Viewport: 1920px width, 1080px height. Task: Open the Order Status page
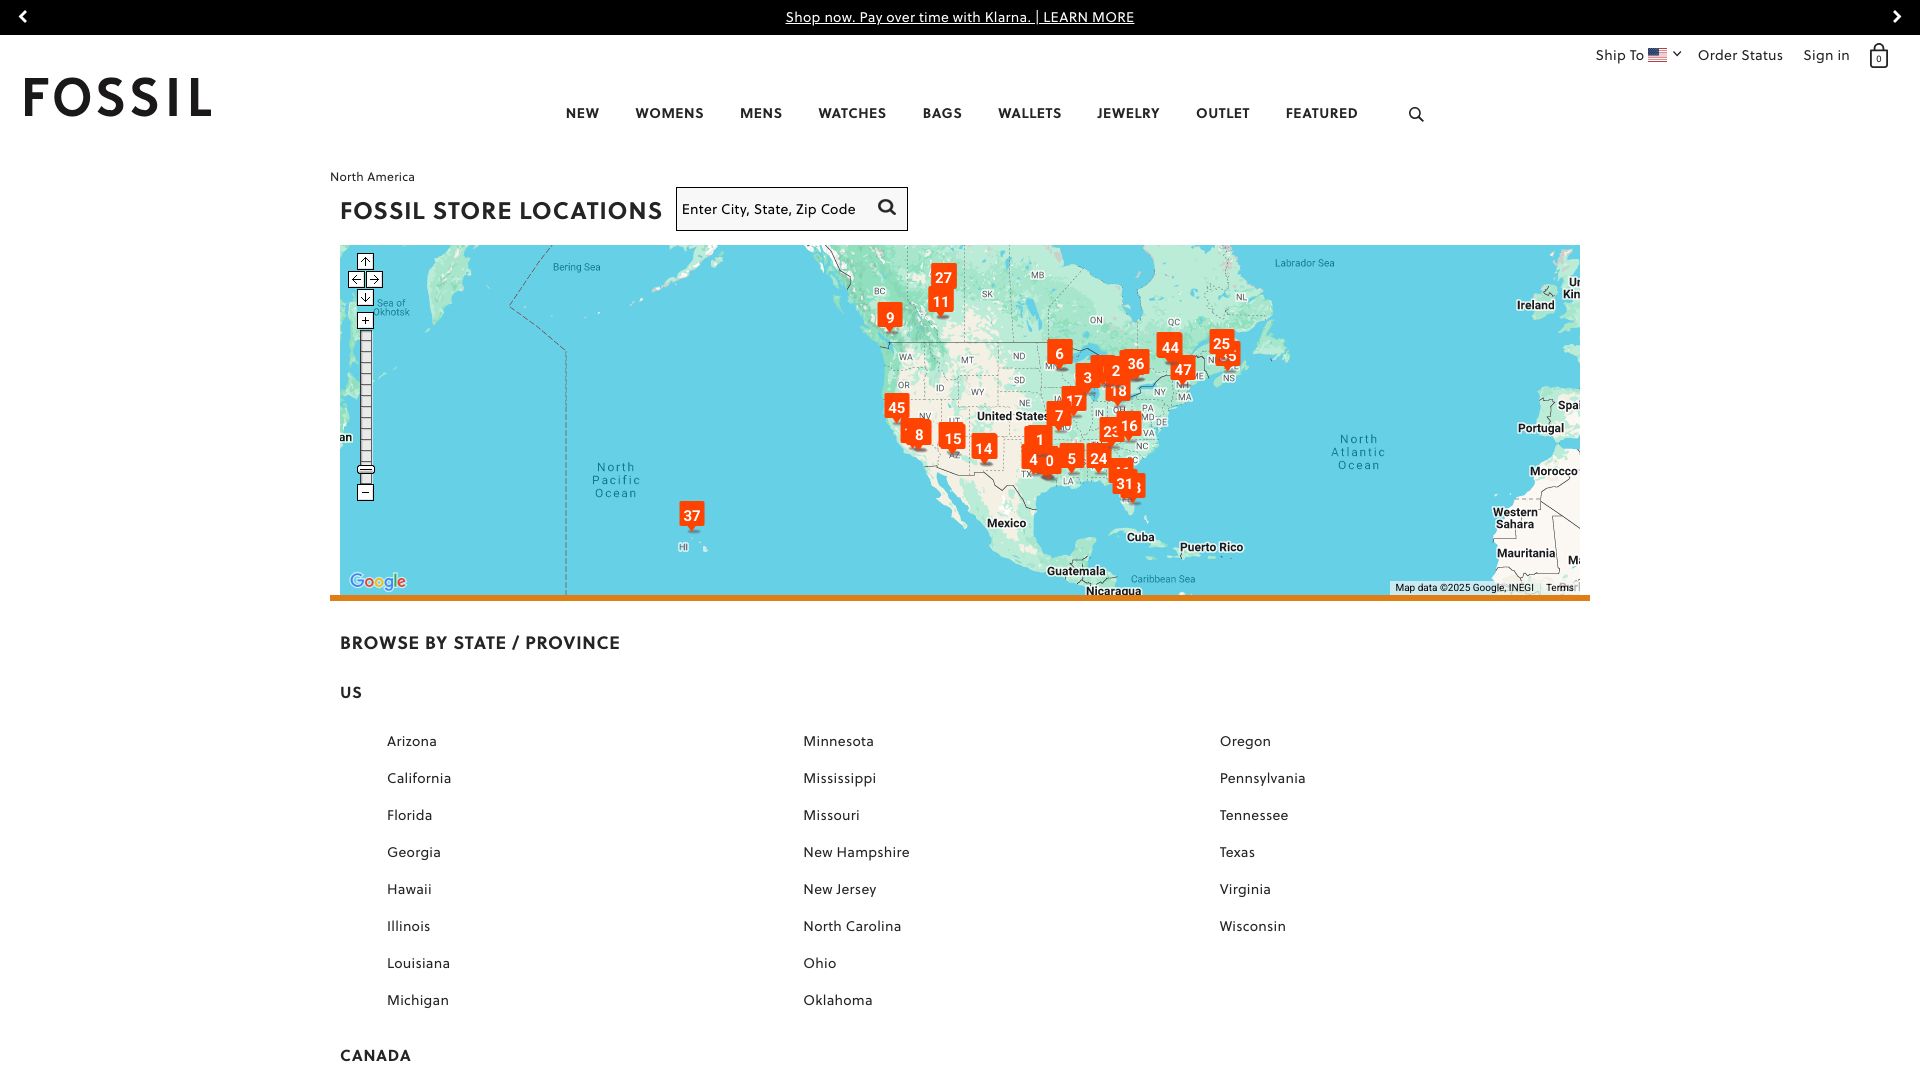[1740, 55]
